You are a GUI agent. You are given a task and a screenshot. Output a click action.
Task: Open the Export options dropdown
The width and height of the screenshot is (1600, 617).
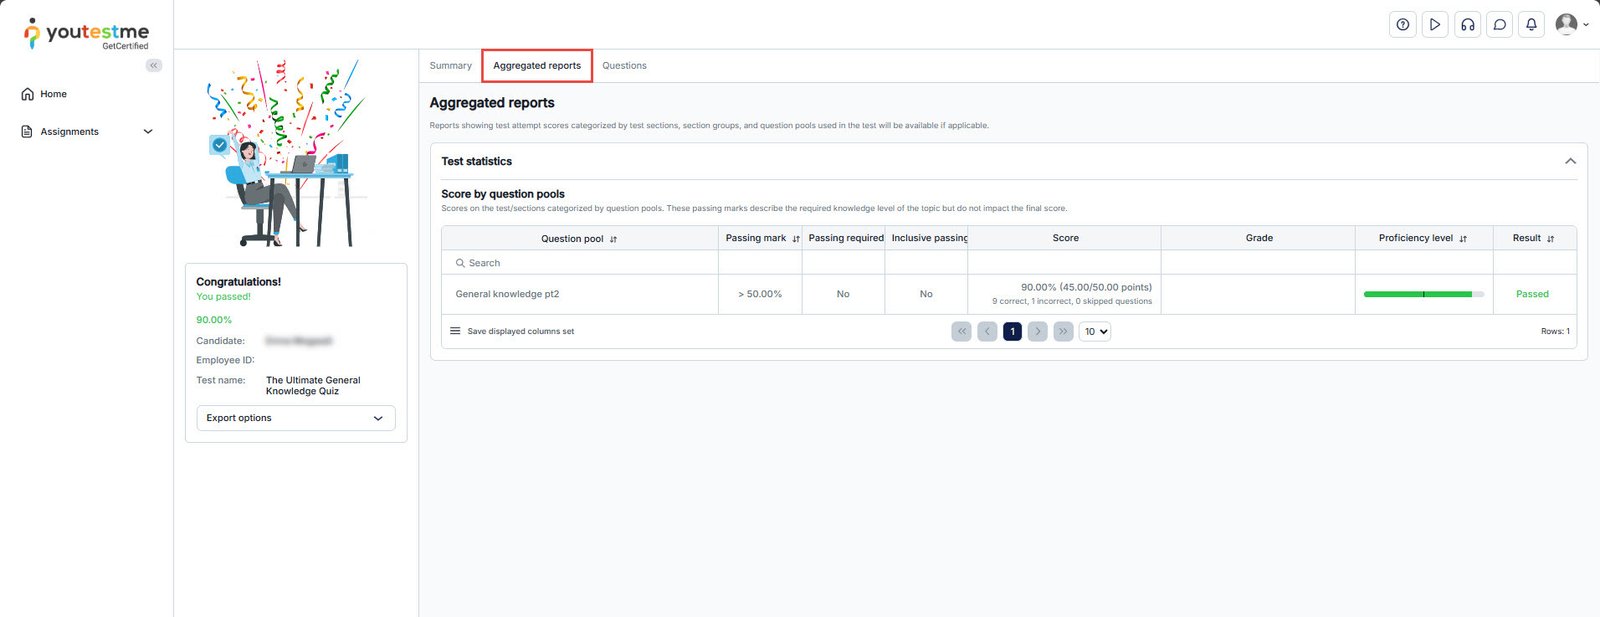click(296, 418)
